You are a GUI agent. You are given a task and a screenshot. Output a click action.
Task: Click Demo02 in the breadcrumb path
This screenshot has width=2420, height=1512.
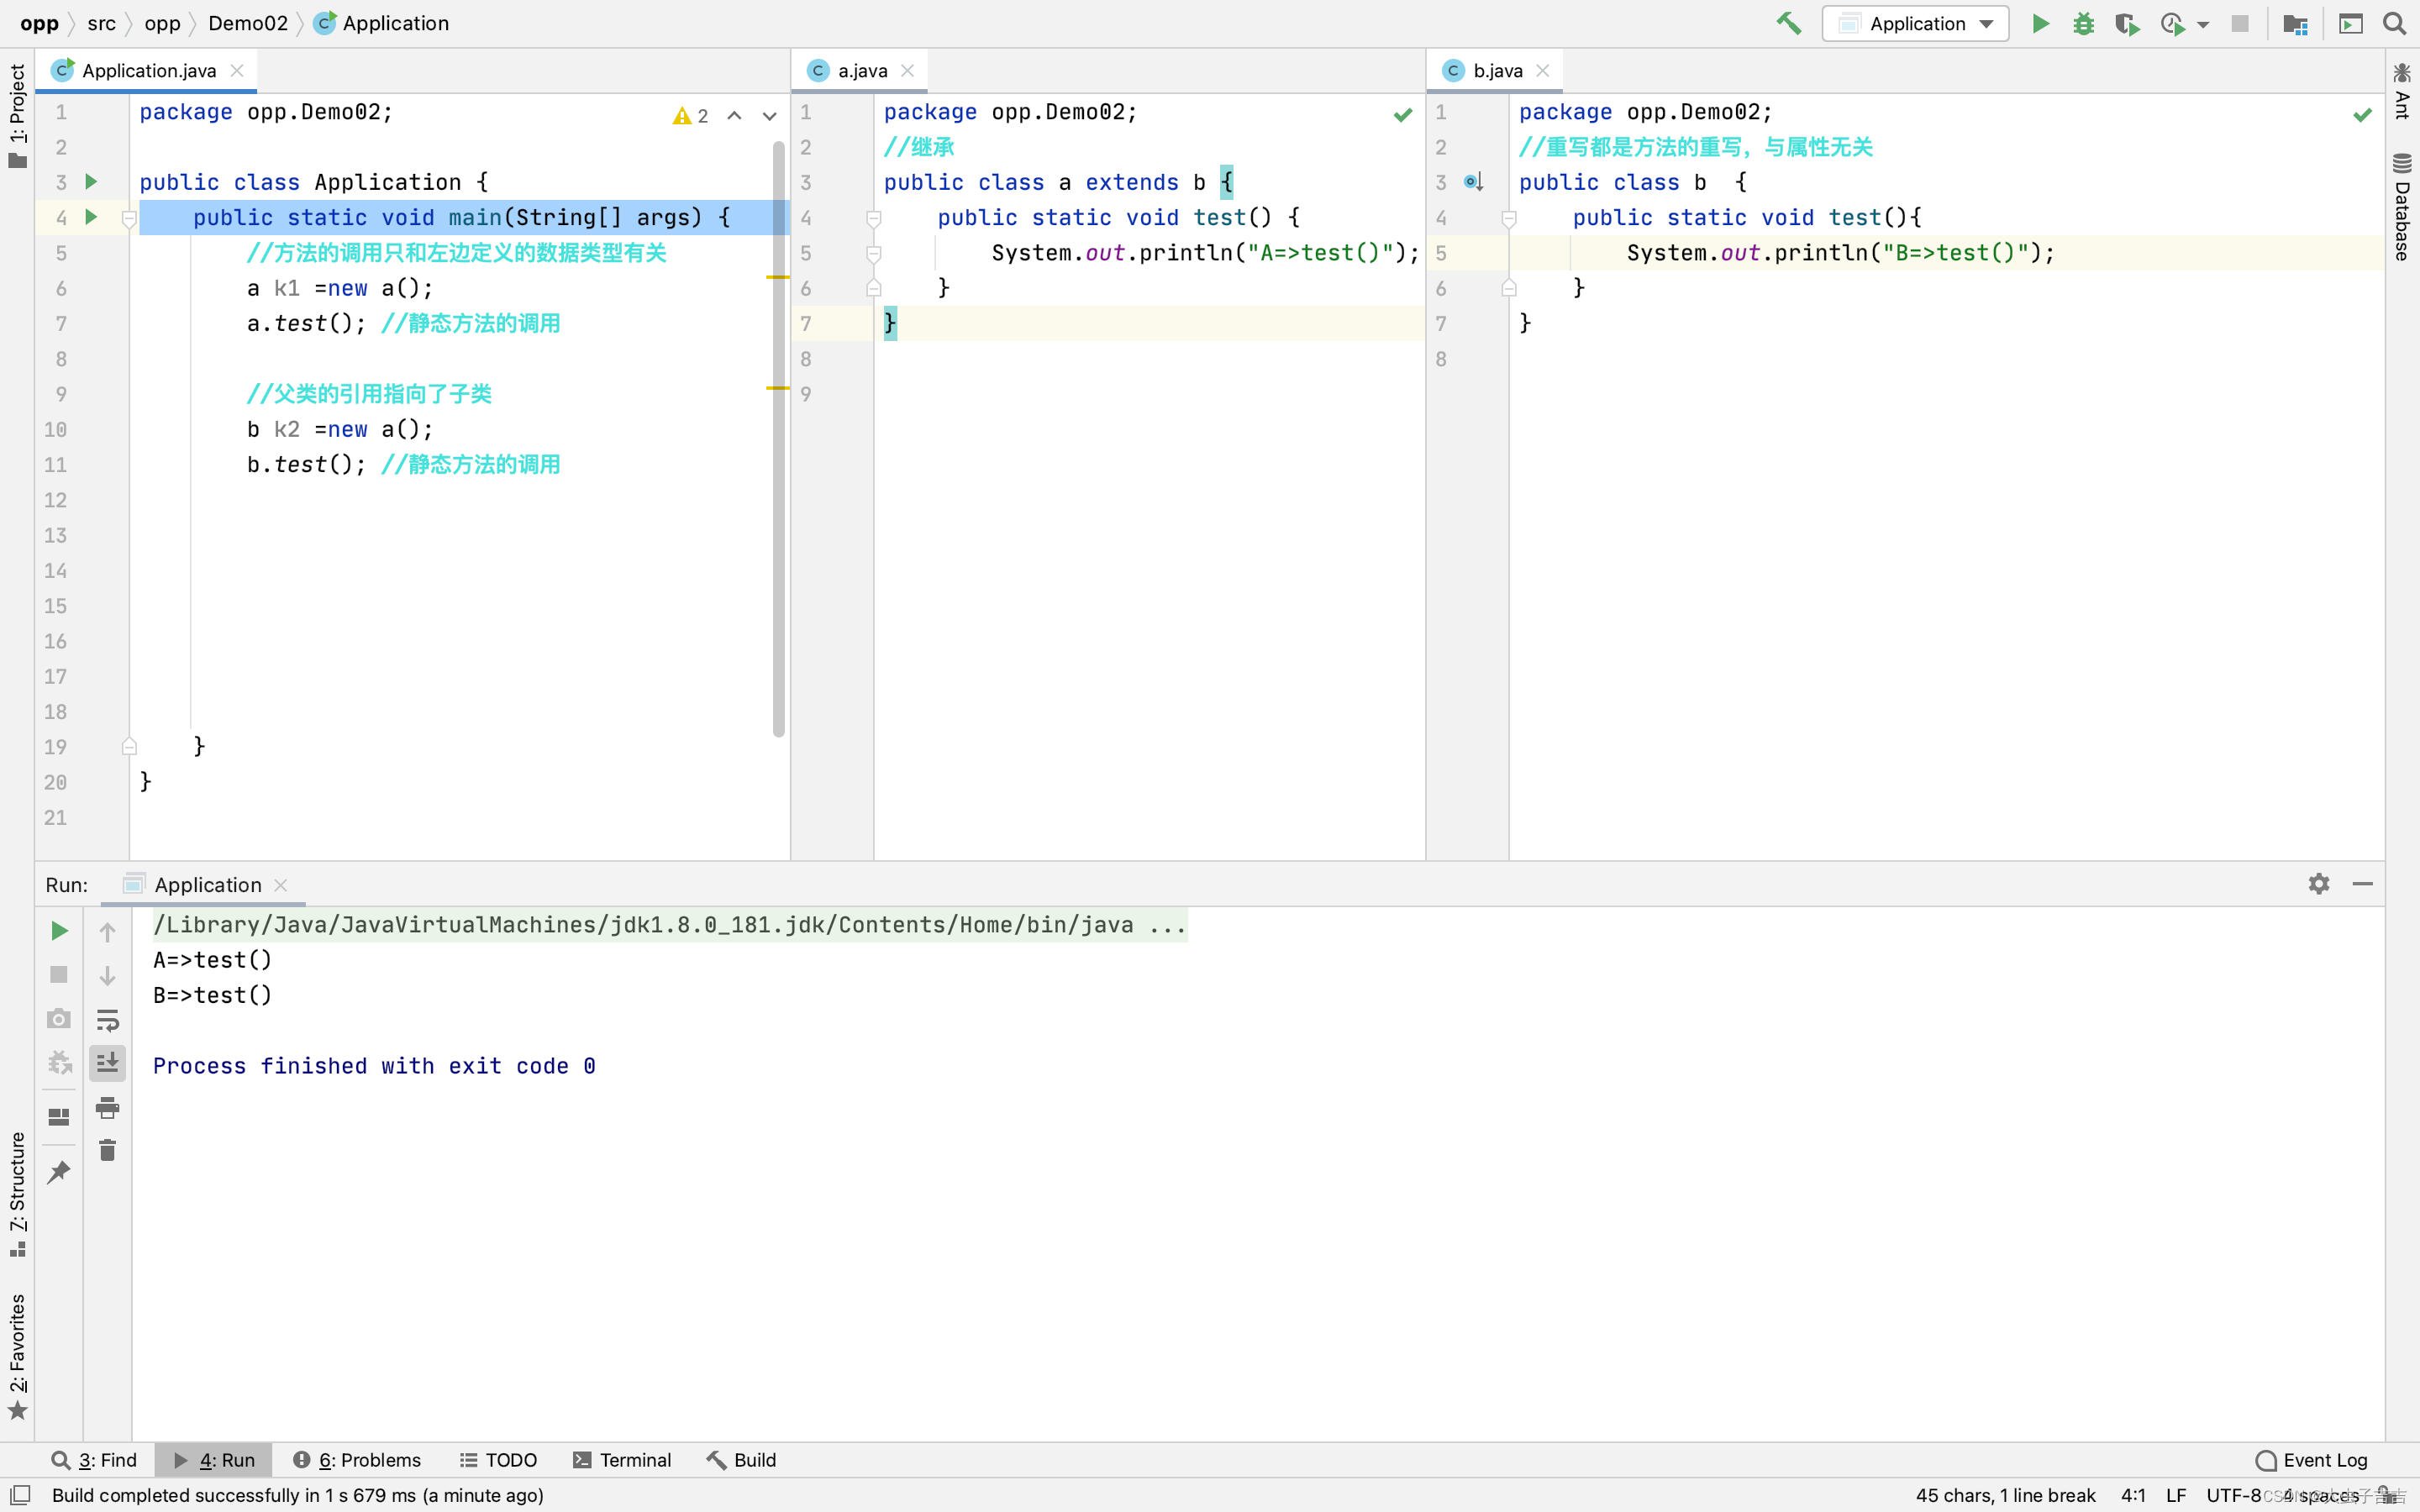point(248,23)
